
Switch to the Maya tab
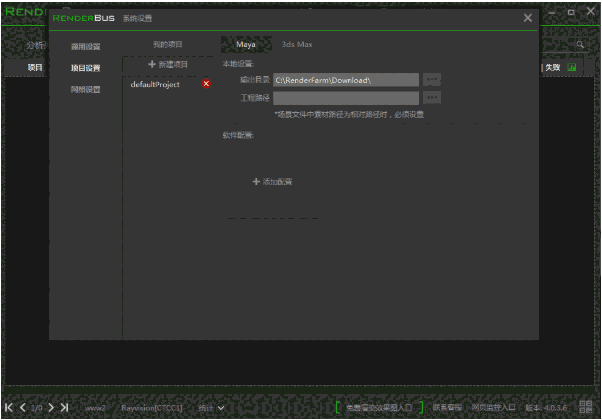[246, 45]
